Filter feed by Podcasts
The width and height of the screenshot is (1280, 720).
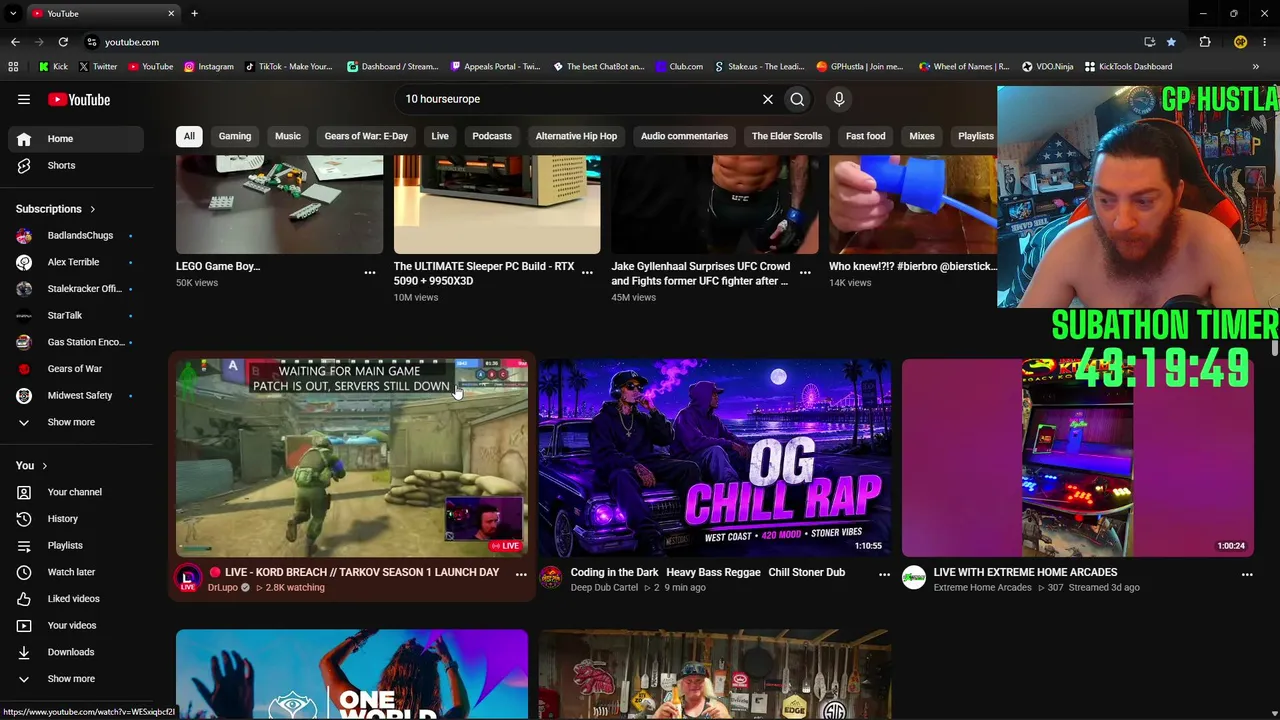[x=492, y=136]
